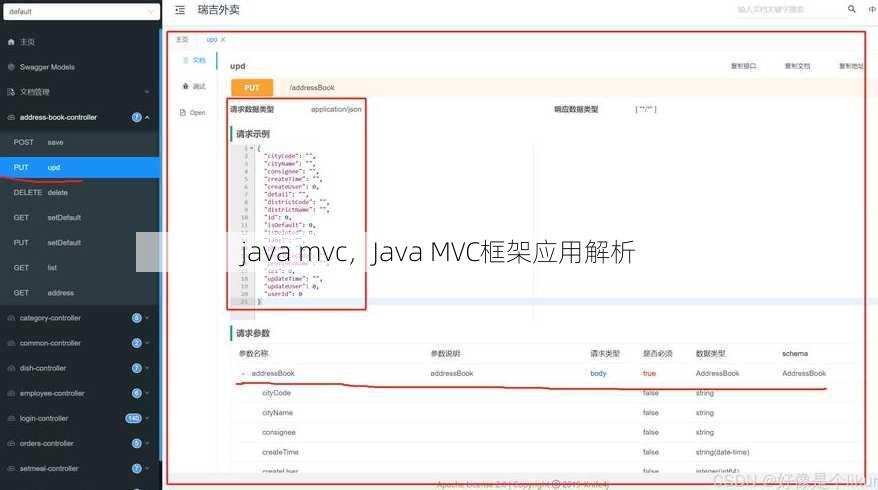
Task: Select GET list endpoint
Action: pos(80,268)
